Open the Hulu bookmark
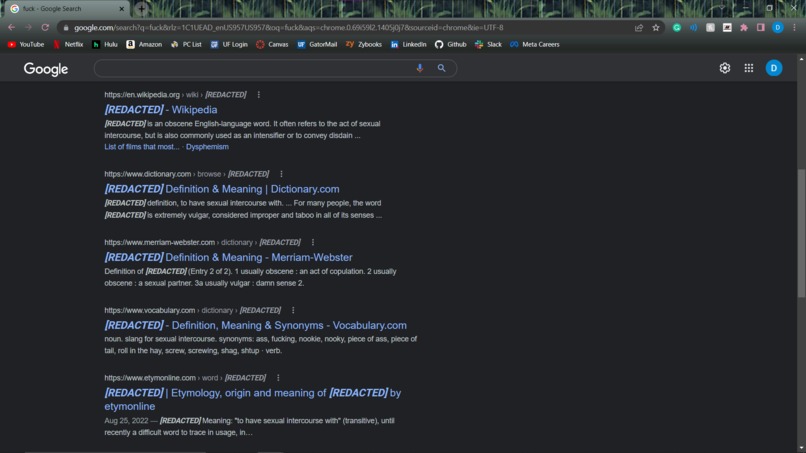This screenshot has height=453, width=806. click(105, 45)
